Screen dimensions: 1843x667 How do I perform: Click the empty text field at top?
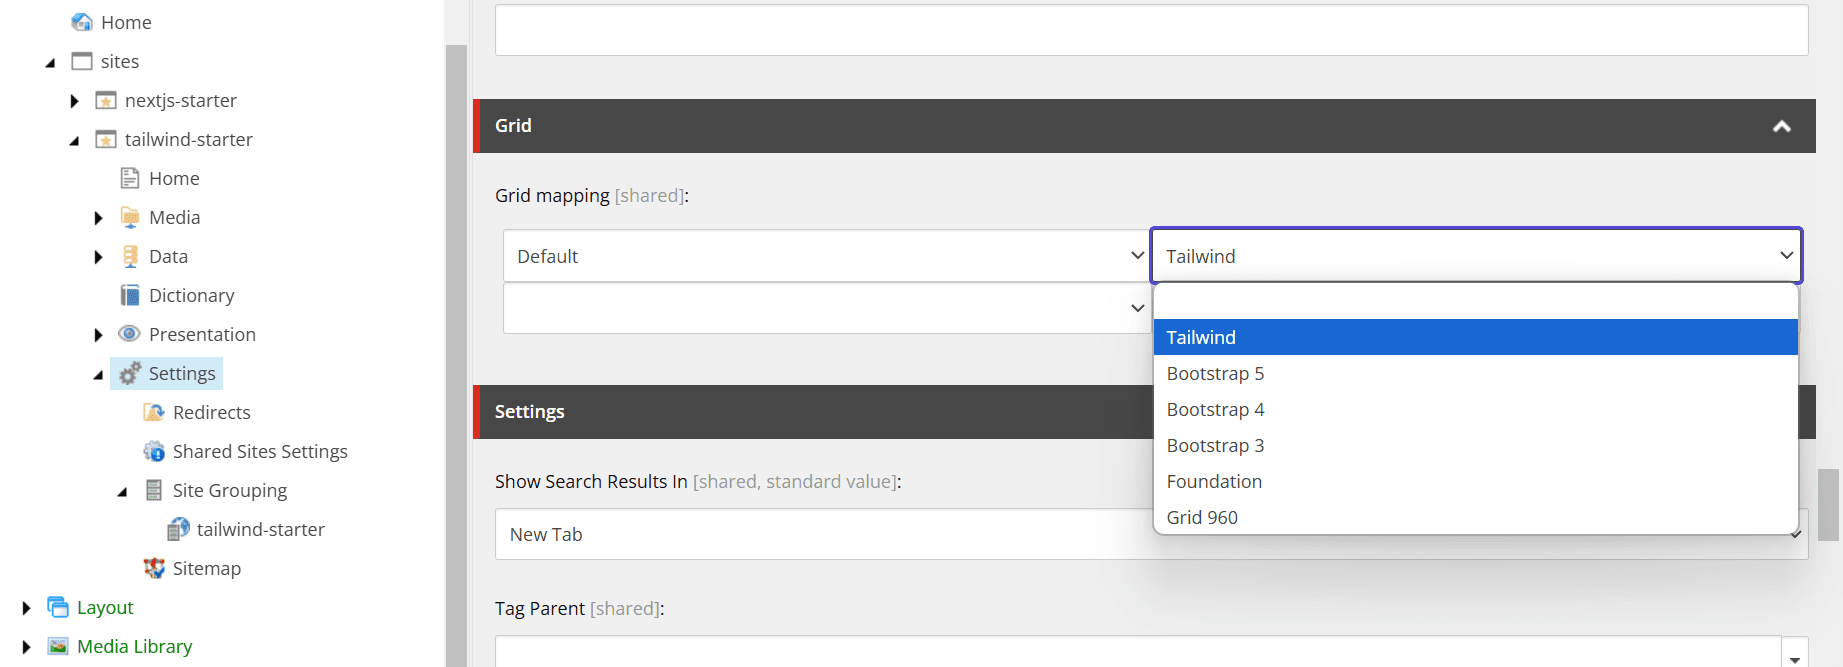coord(1150,30)
